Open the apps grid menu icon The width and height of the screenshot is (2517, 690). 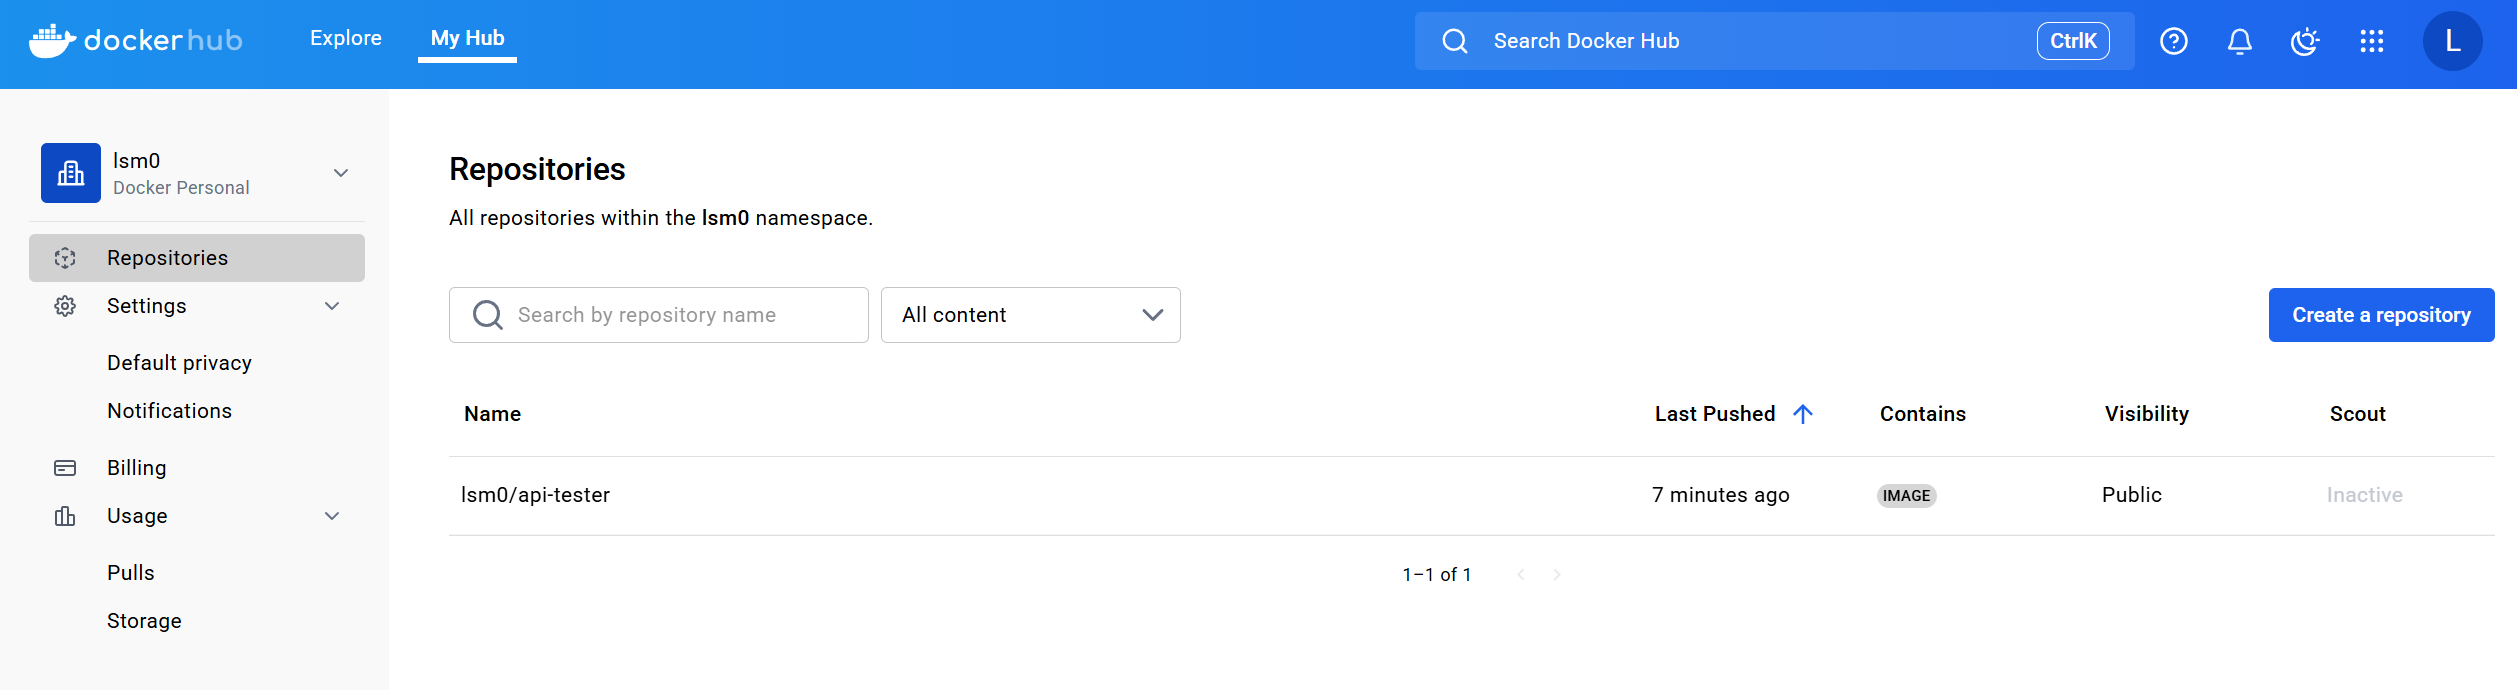coord(2372,41)
